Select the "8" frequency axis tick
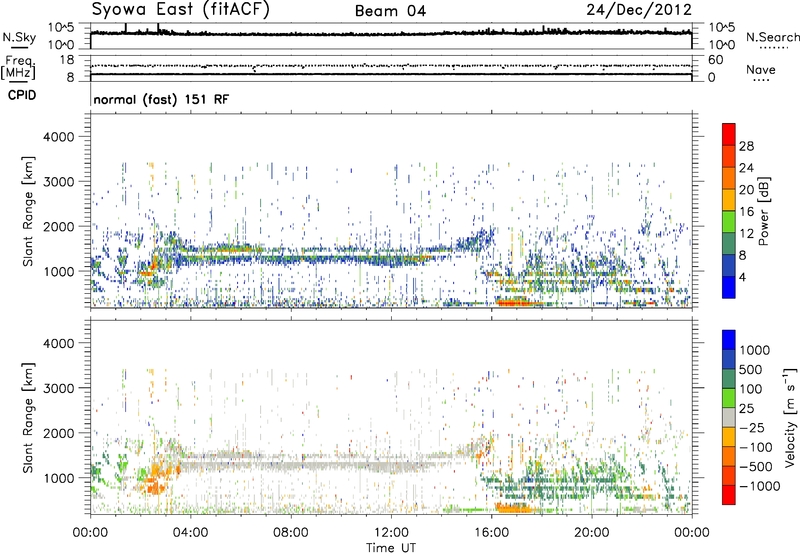 tap(70, 77)
